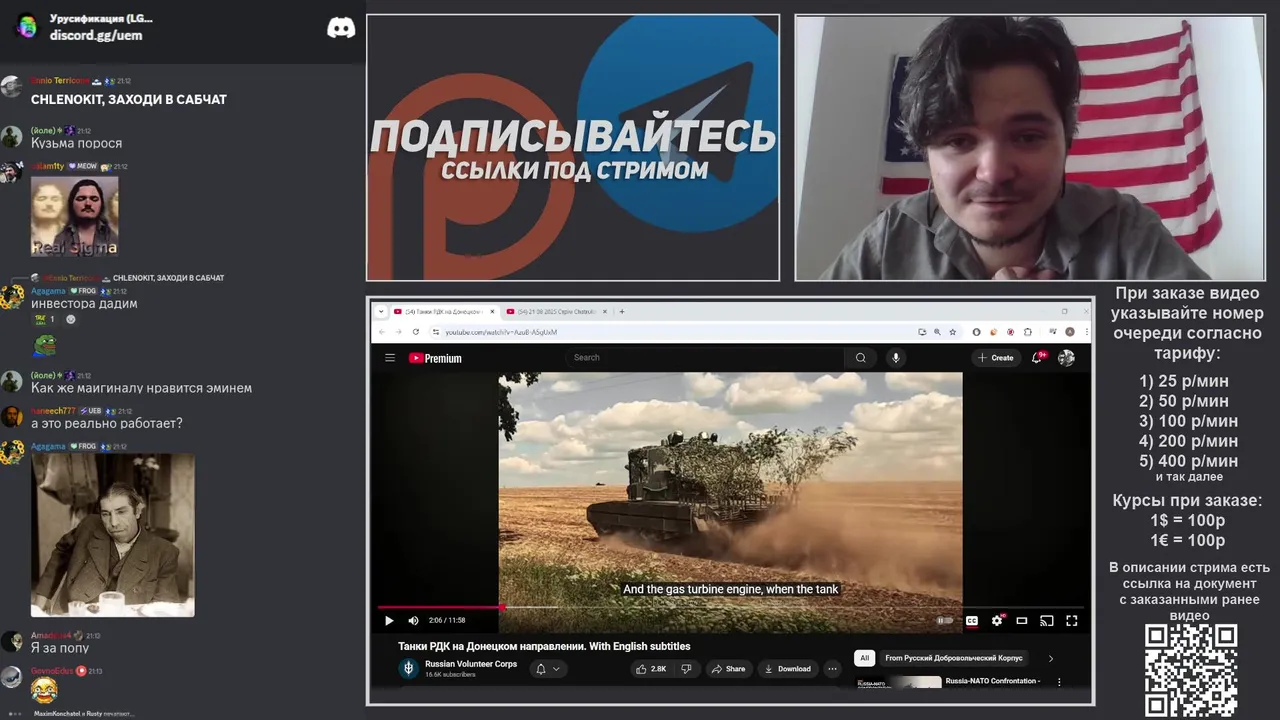
Task: Open browser profile avatar
Action: click(1069, 331)
